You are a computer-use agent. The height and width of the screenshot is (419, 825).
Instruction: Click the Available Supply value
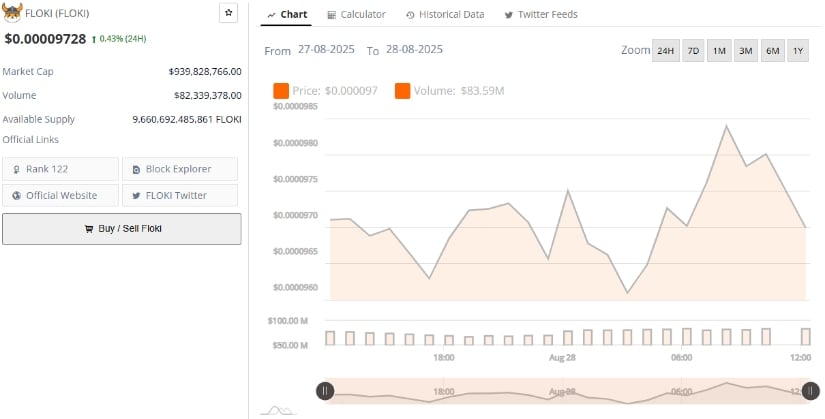pyautogui.click(x=187, y=119)
